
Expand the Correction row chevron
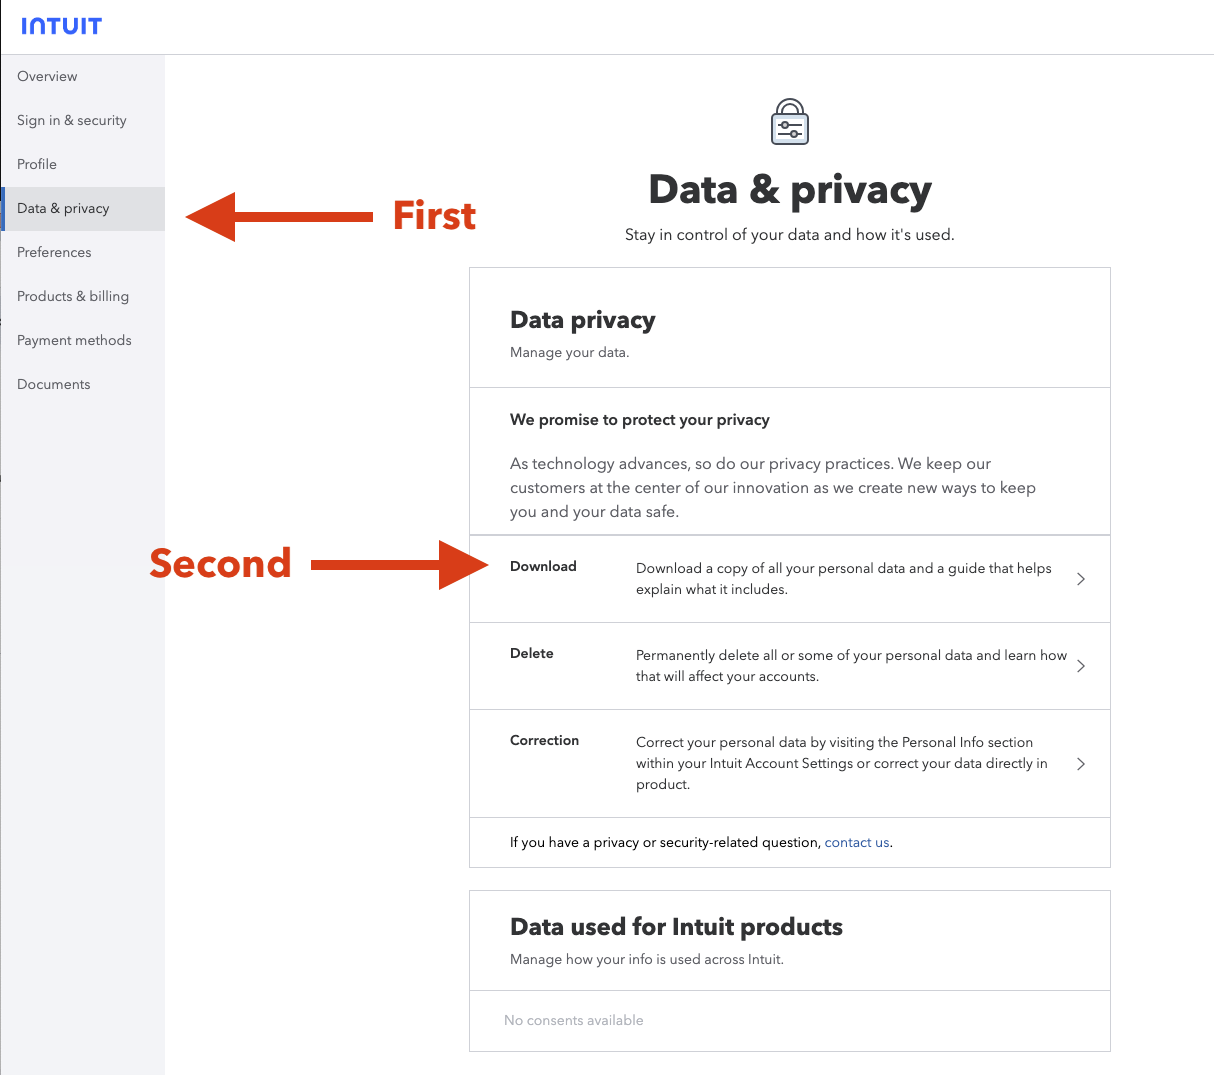[1080, 763]
